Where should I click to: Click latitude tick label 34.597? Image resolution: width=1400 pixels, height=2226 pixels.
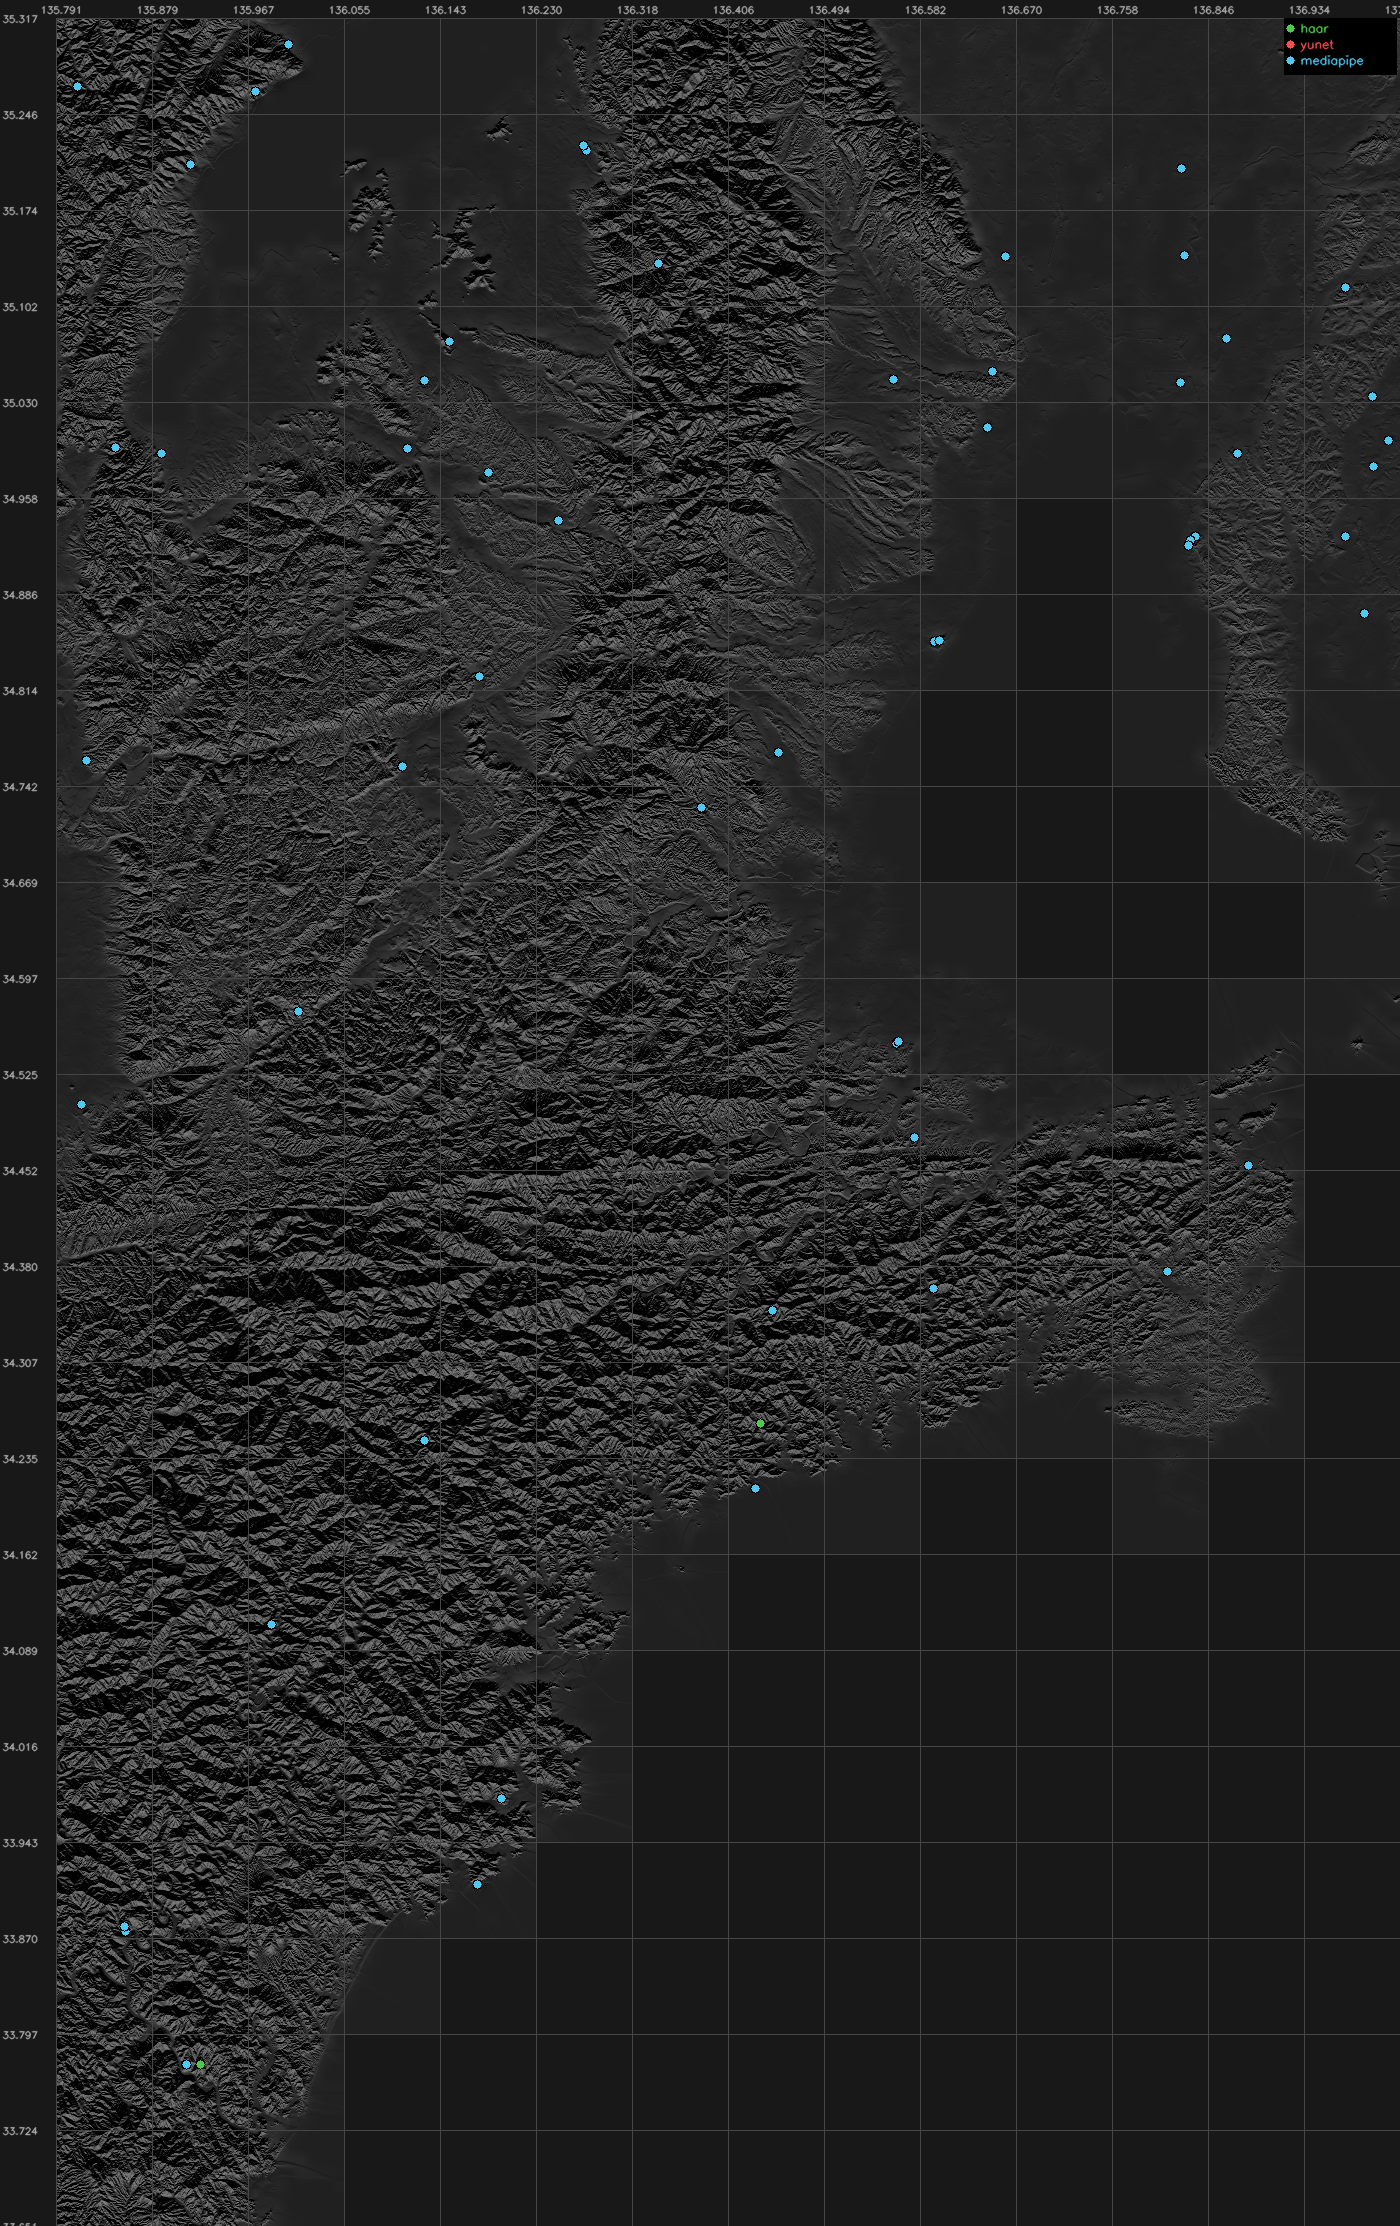click(20, 979)
